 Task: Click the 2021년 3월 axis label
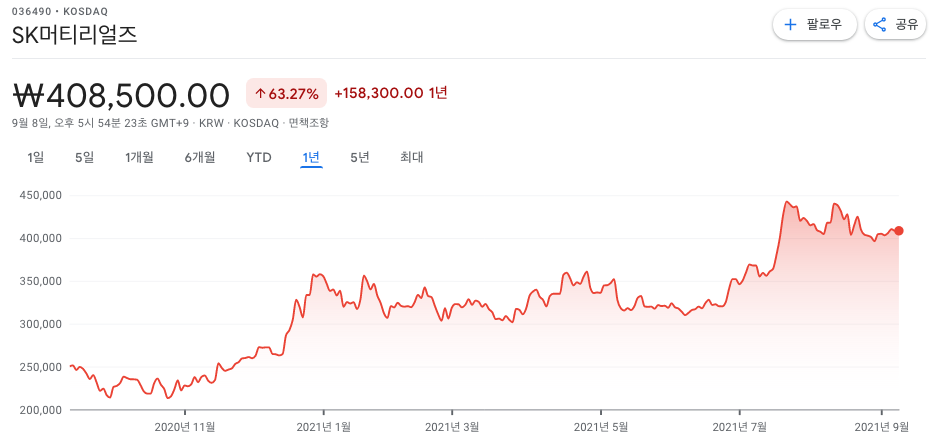(x=452, y=427)
